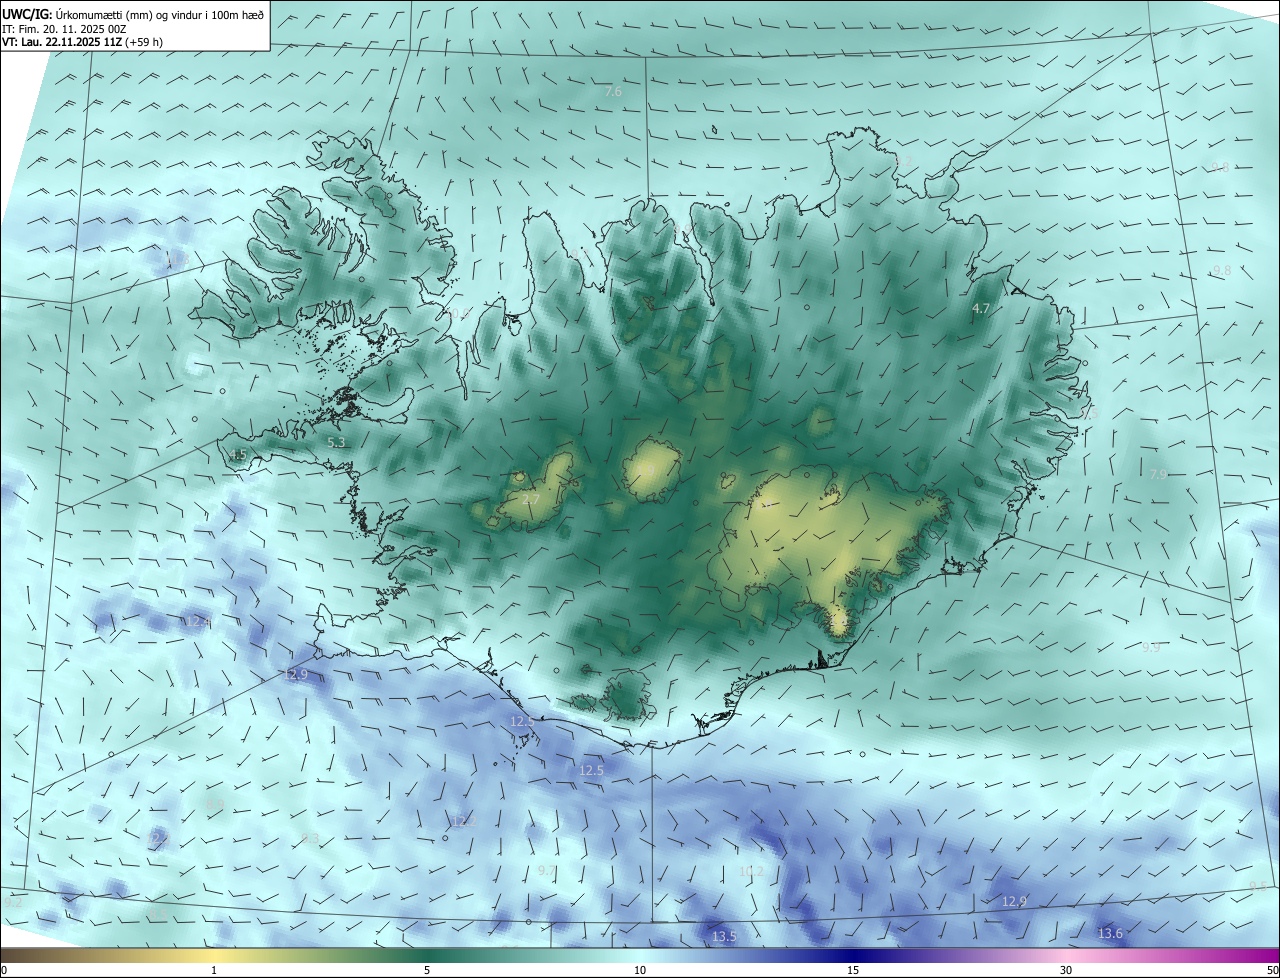This screenshot has width=1280, height=978.
Task: Click the 10 tick label on color scale
Action: point(640,970)
